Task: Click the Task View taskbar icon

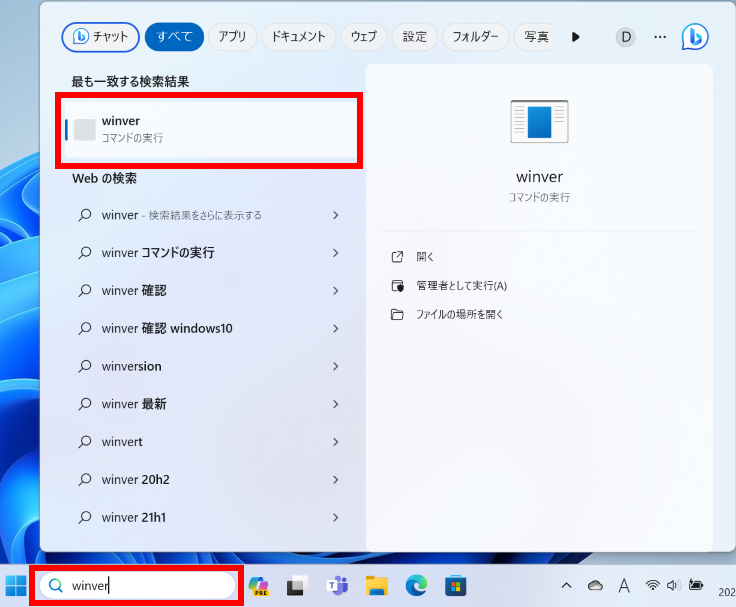Action: tap(297, 585)
